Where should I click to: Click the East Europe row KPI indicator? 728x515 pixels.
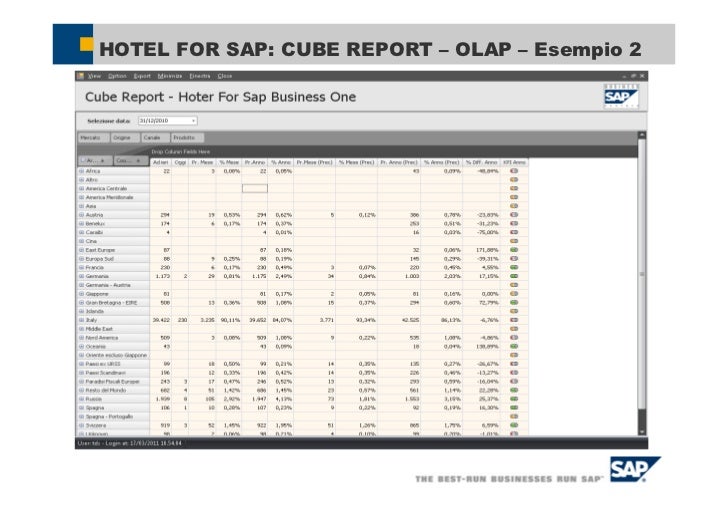coord(514,250)
